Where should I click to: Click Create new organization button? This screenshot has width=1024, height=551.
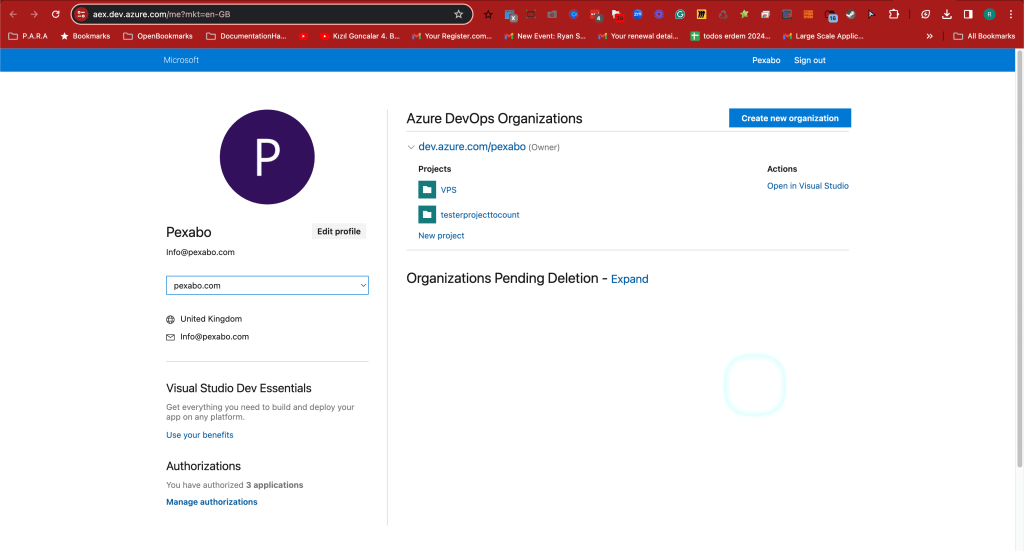[x=790, y=118]
